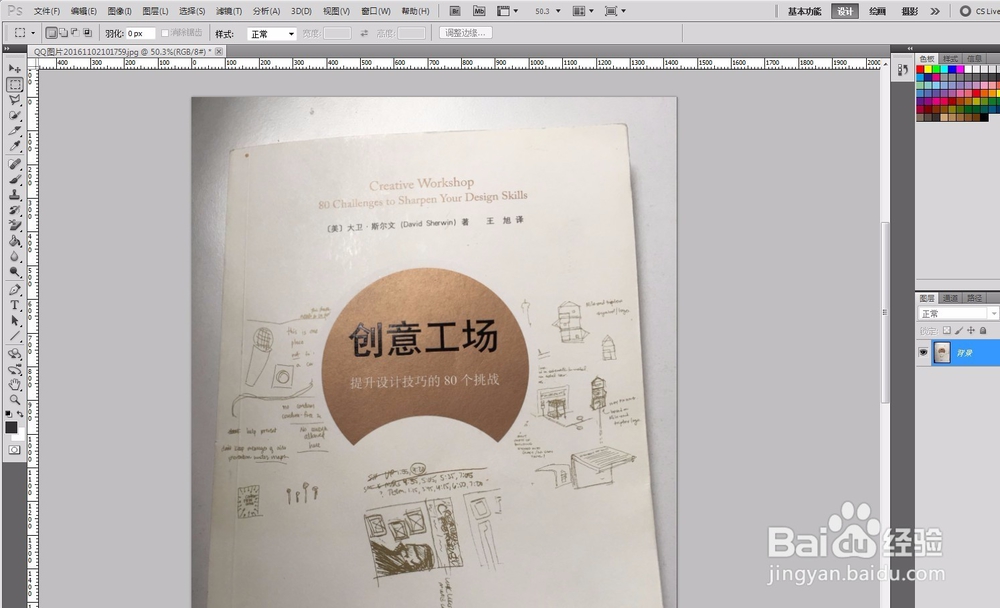1000x608 pixels.
Task: Select the Brush tool
Action: [x=14, y=179]
